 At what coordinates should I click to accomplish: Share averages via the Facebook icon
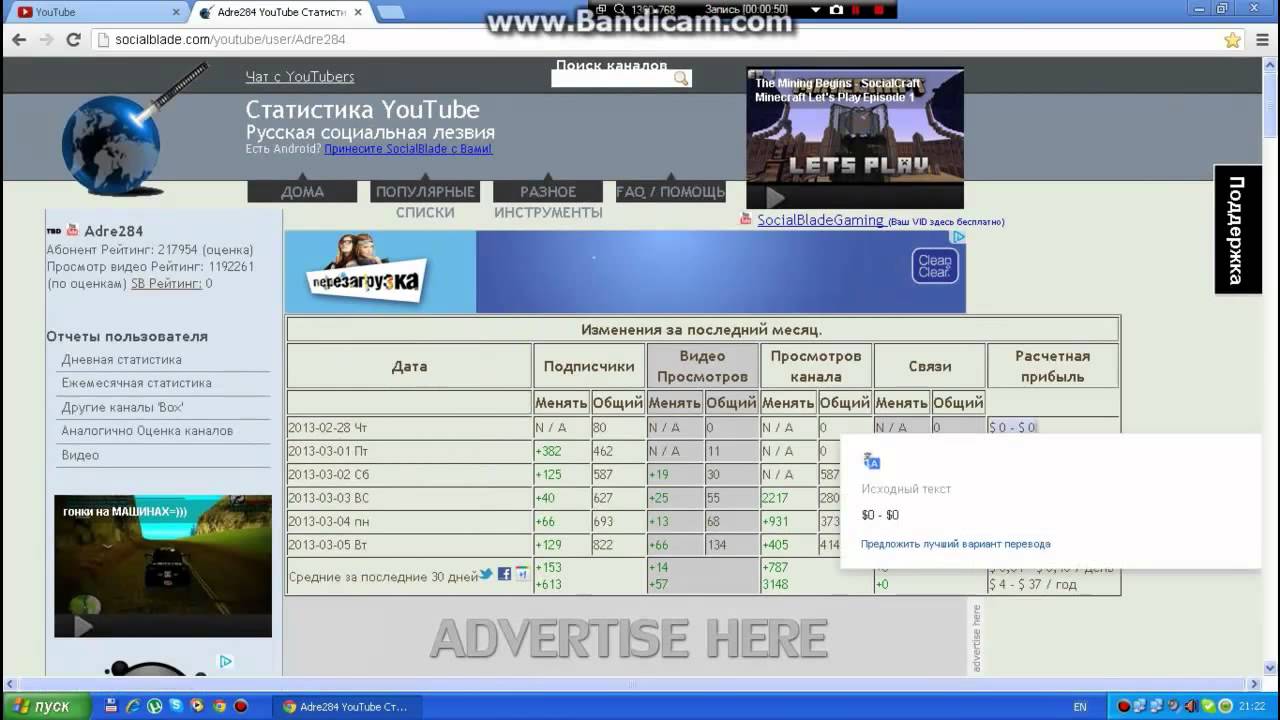coord(504,574)
